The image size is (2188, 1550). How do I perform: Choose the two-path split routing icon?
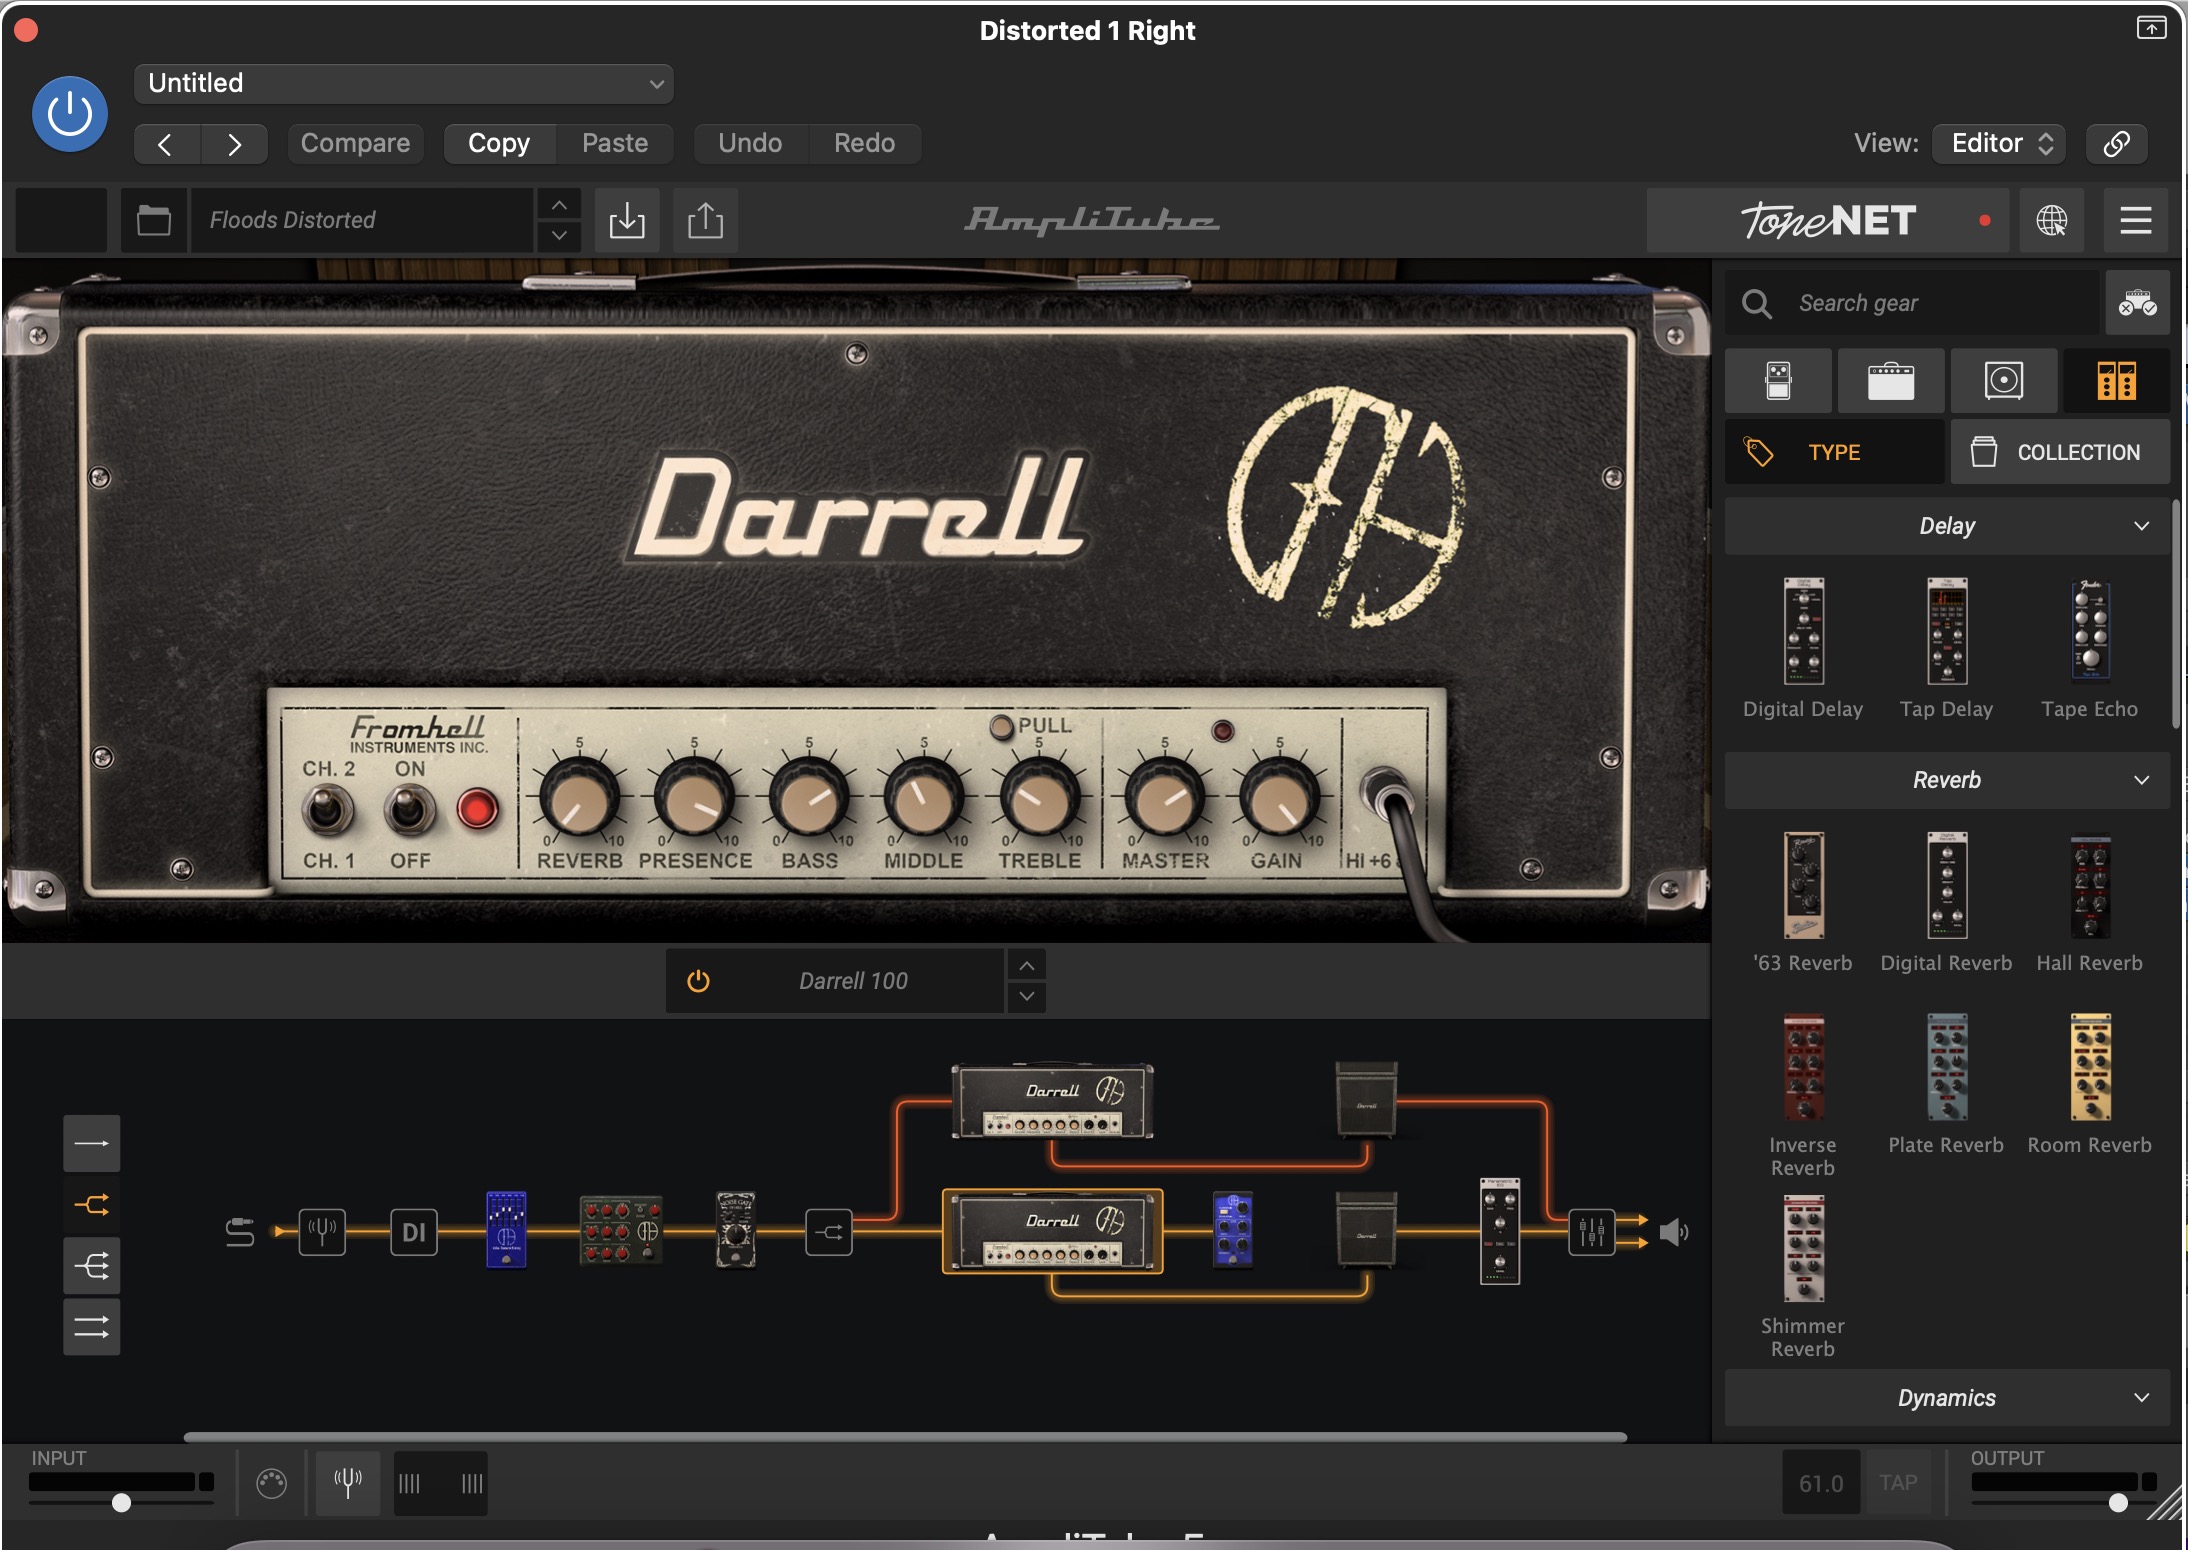pos(91,1205)
